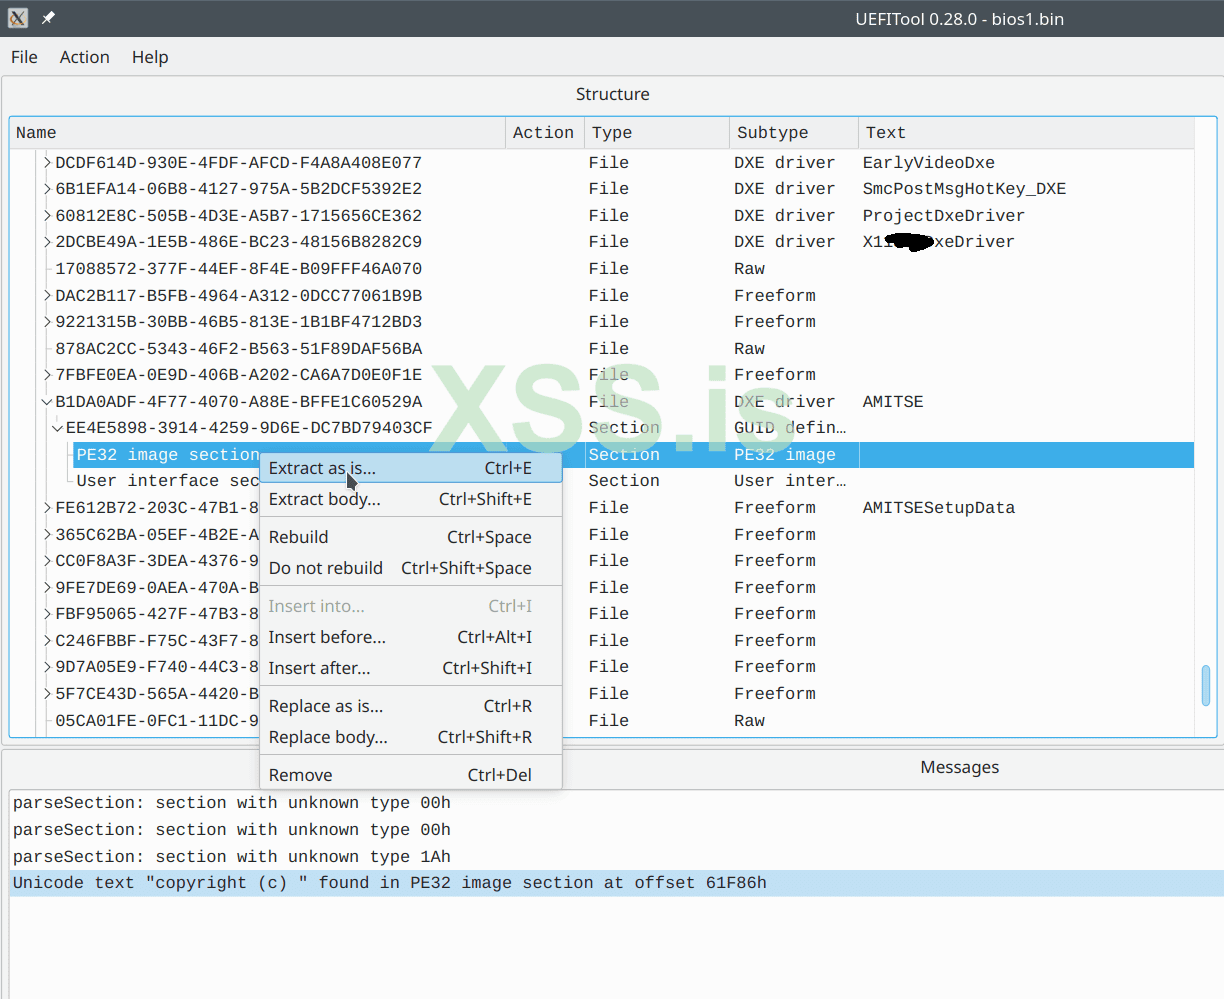Click the GUID defin… subtype cell
Viewport: 1224px width, 999px height.
[x=790, y=427]
